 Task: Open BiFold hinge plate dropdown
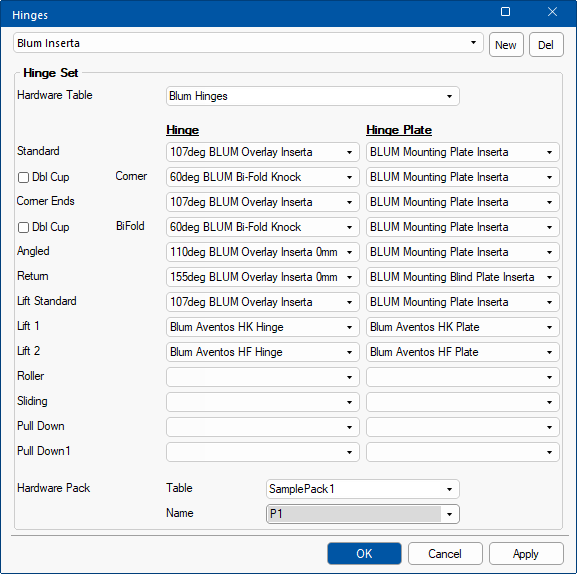tap(463, 227)
